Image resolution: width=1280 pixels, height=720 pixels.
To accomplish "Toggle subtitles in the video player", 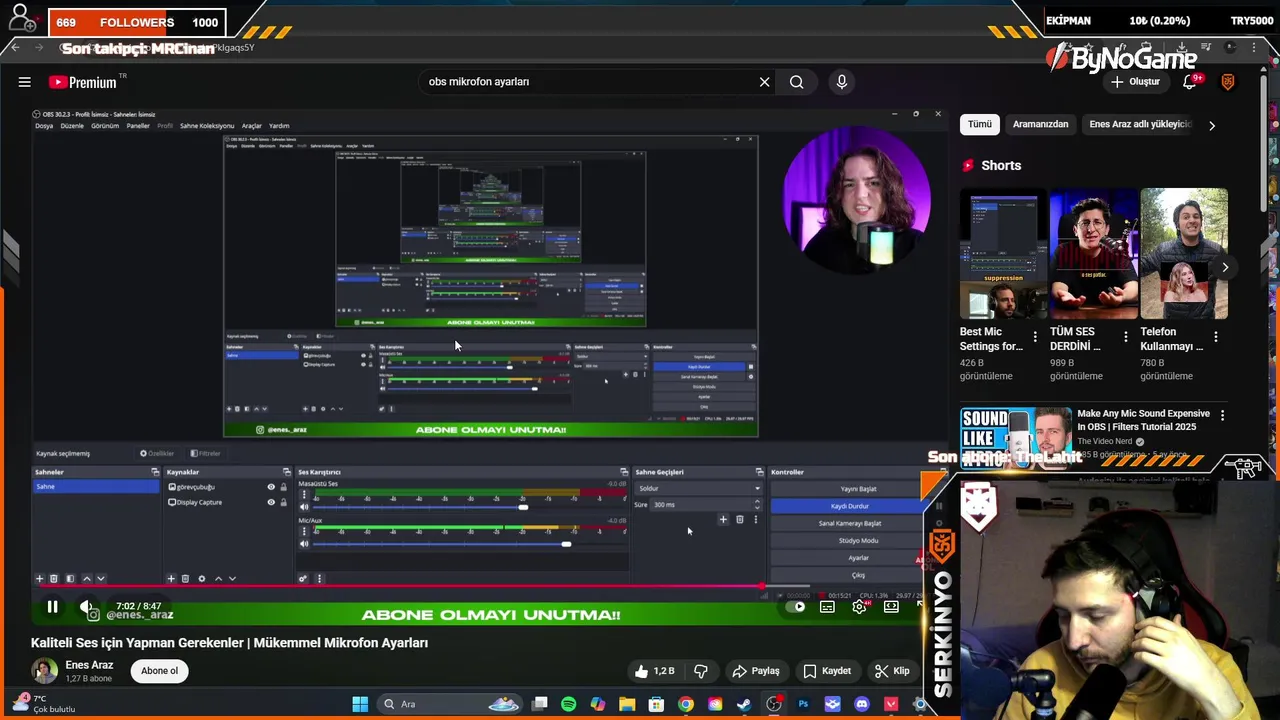I will [x=827, y=606].
